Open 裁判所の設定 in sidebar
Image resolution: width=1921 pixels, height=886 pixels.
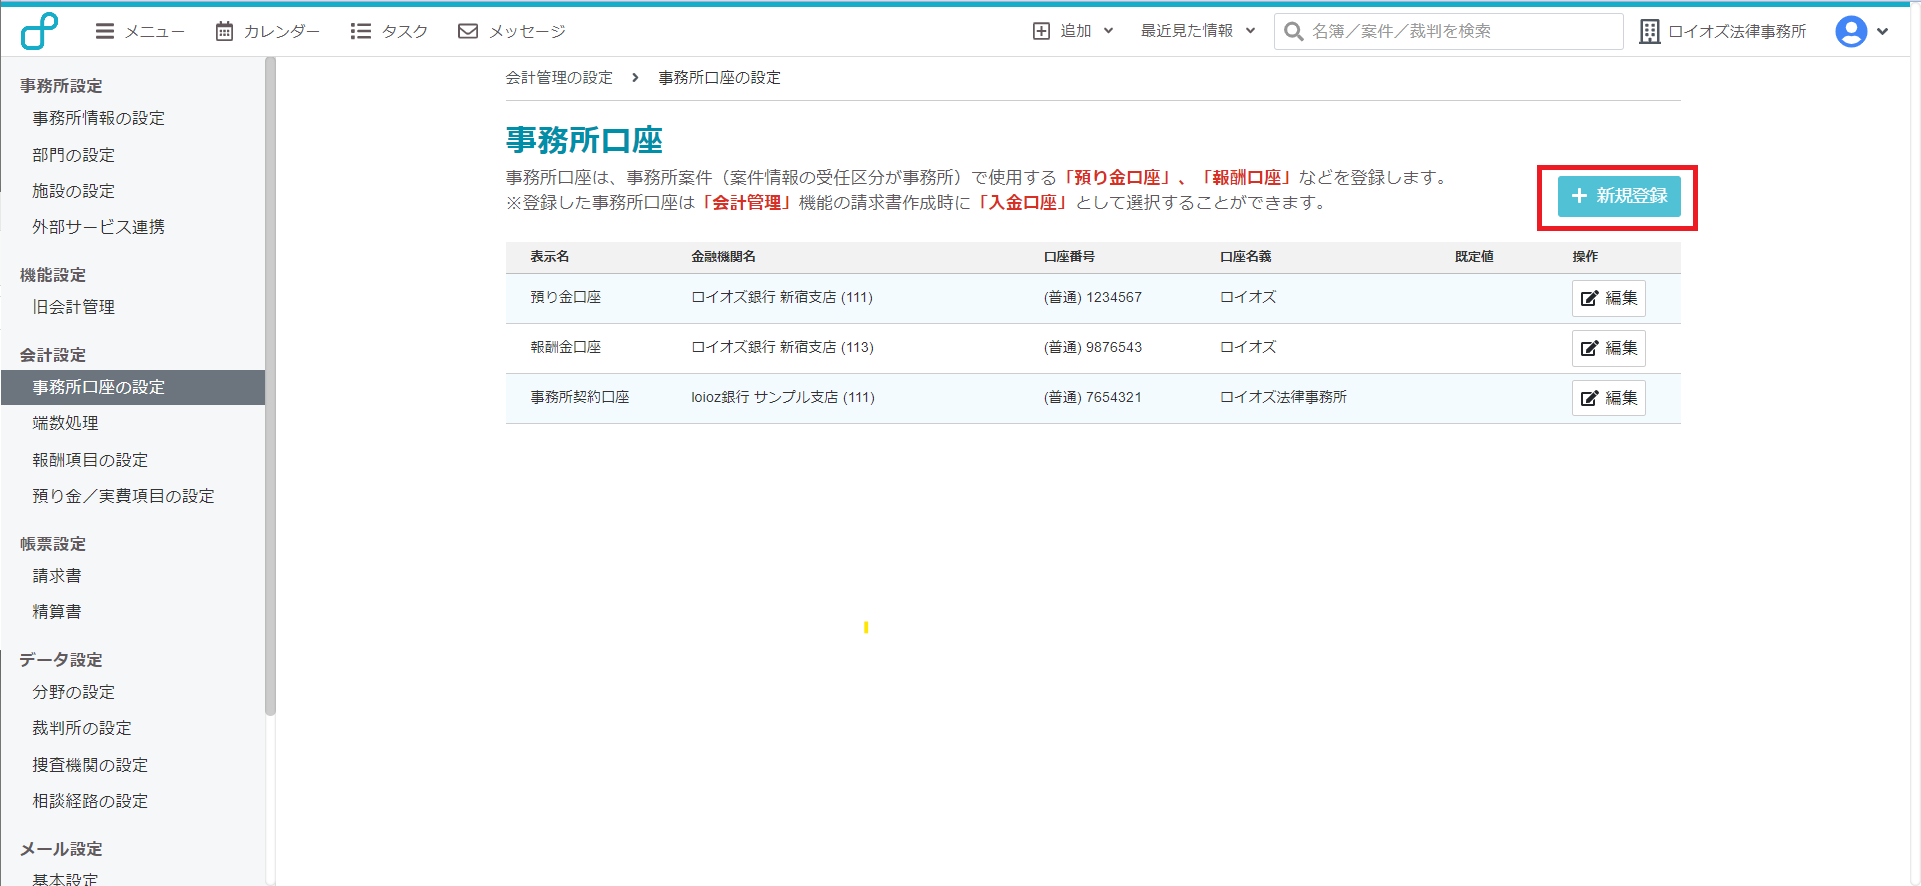click(82, 728)
